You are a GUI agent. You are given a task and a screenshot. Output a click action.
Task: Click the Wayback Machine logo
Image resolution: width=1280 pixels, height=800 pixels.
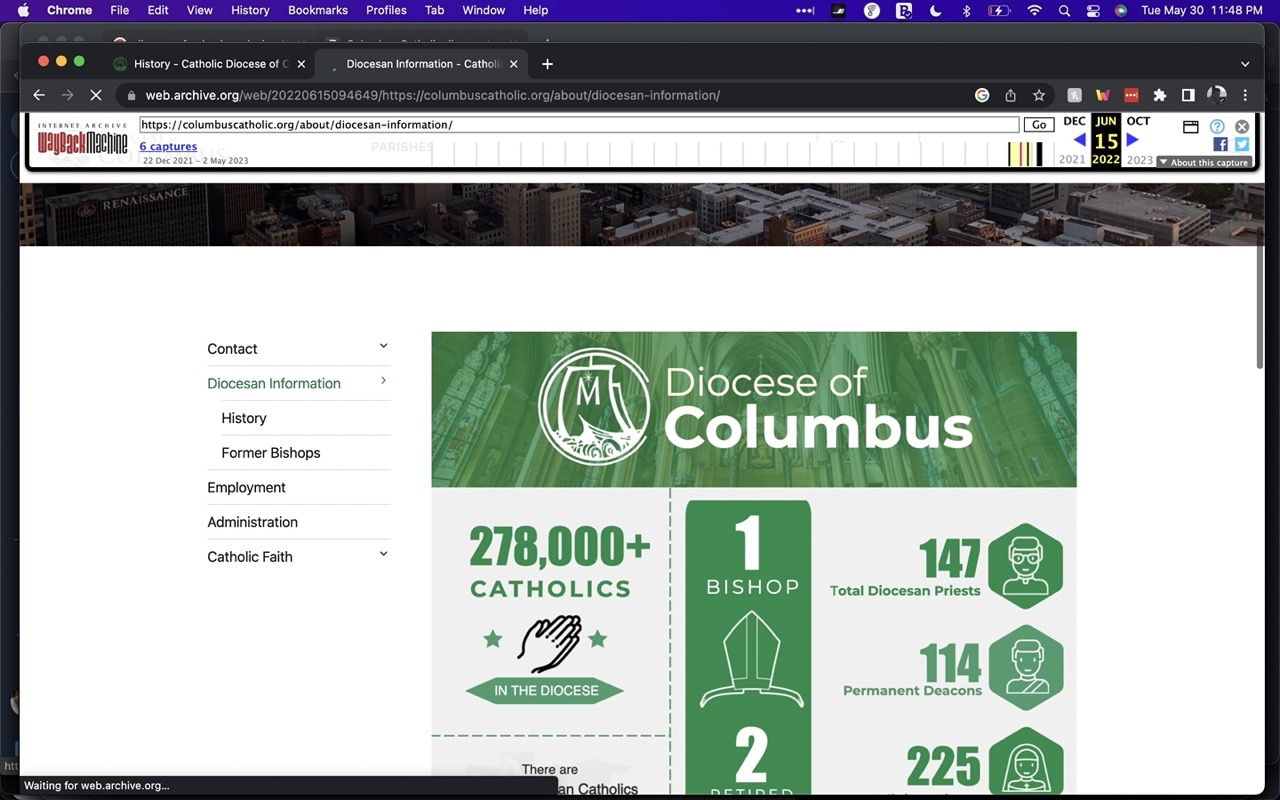(82, 141)
